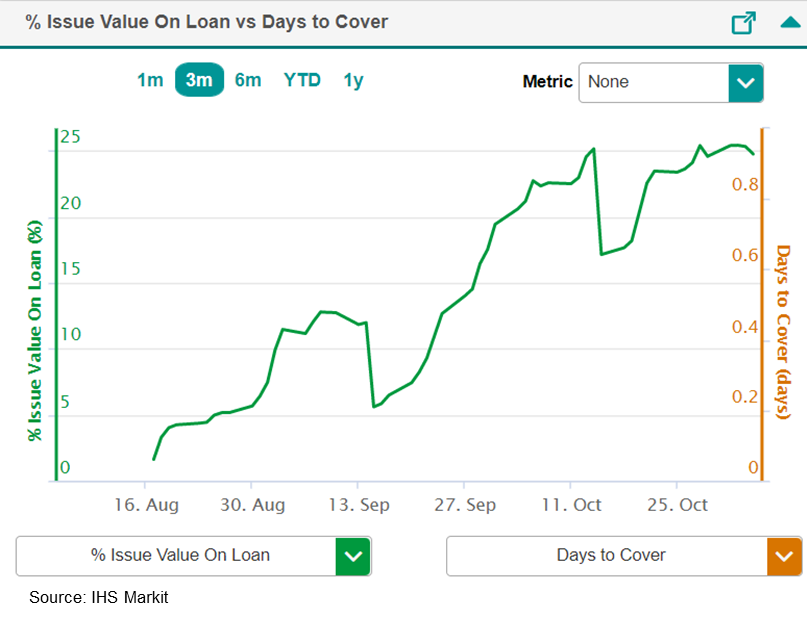Click the teal Metric dropdown arrow
This screenshot has width=807, height=617.
[745, 82]
